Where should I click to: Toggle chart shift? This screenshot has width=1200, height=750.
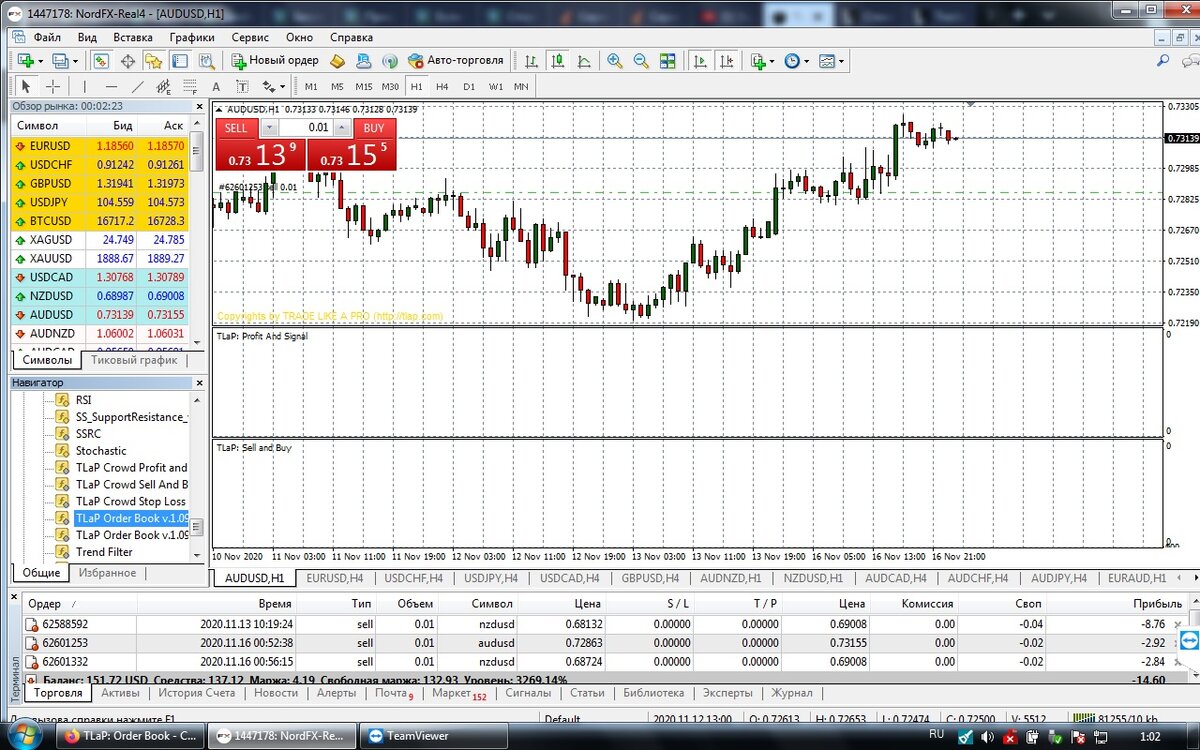(x=727, y=61)
